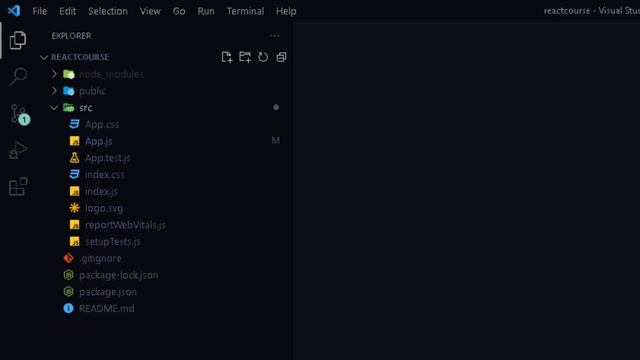Open README.md file
640x360 pixels.
tap(107, 309)
